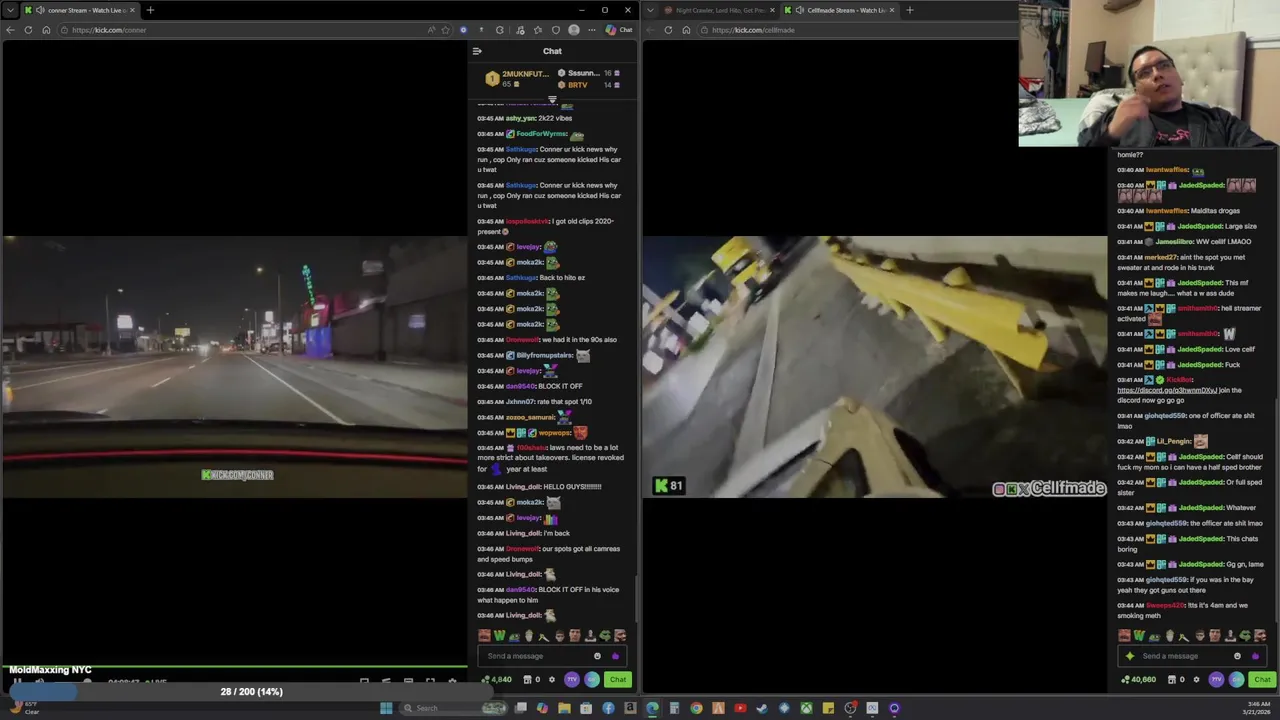Open channel shop icon in conner chat
Image resolution: width=1280 pixels, height=720 pixels.
pyautogui.click(x=527, y=680)
